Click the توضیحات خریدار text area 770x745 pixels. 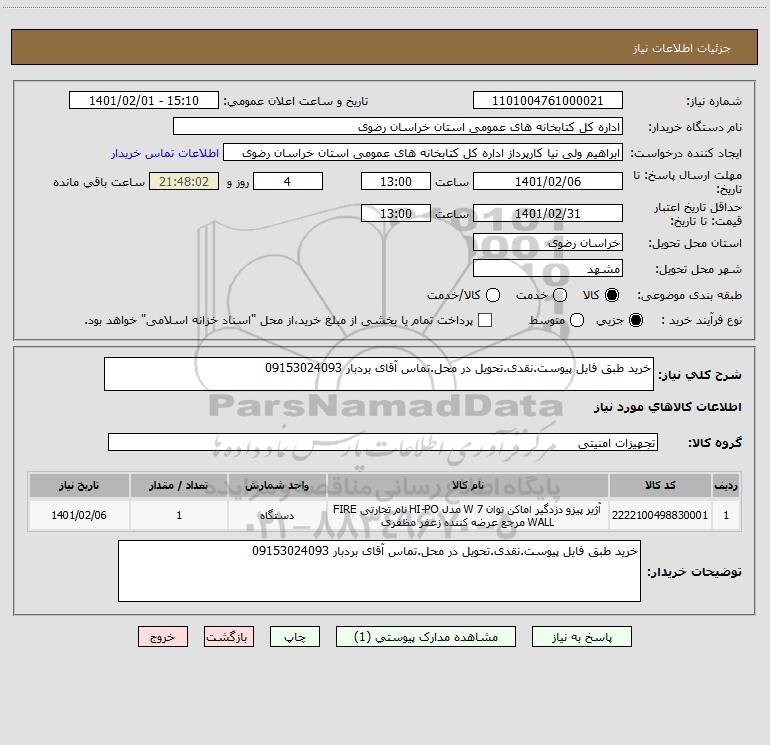pyautogui.click(x=379, y=571)
